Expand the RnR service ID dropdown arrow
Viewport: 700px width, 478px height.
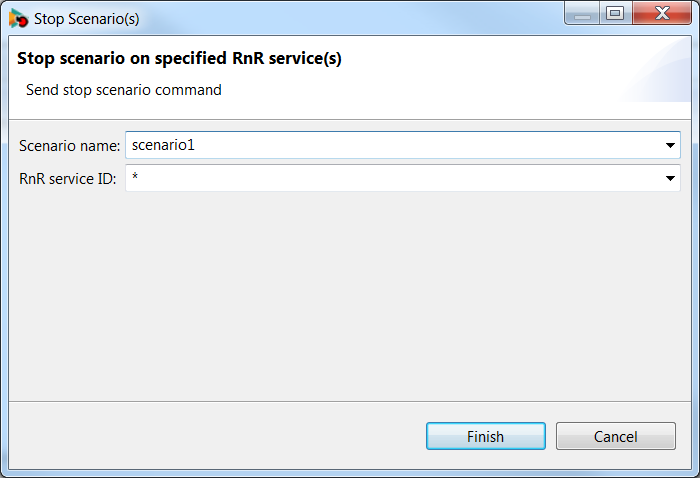point(670,178)
